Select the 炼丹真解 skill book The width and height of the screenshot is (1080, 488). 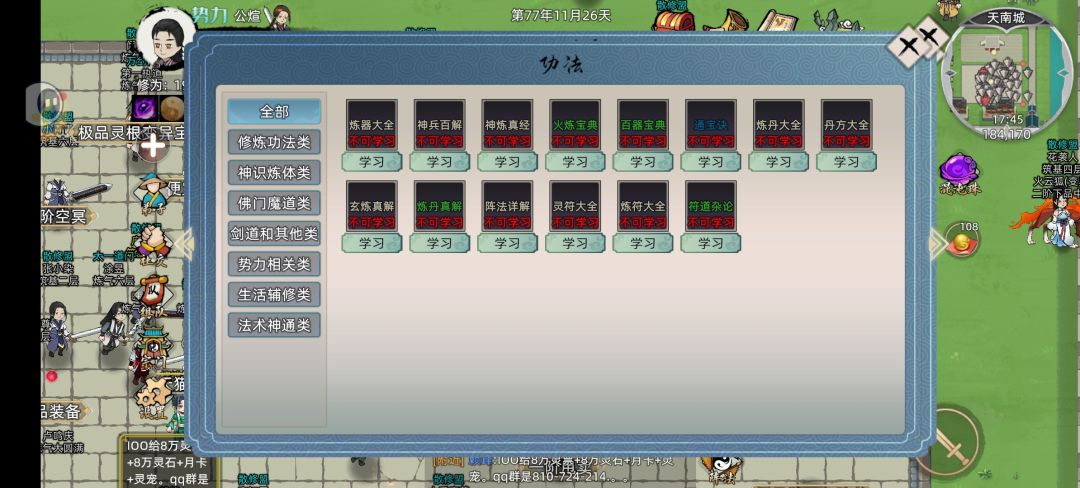coord(439,206)
